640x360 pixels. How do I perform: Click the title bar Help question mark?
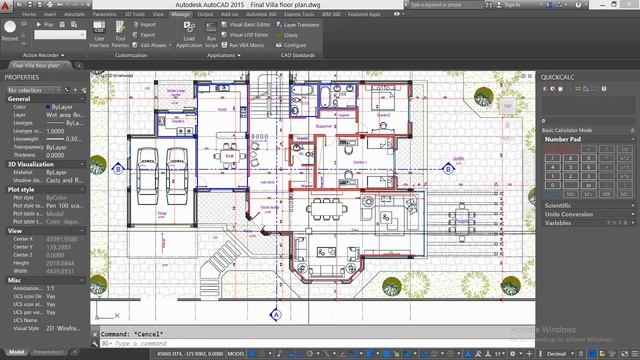coord(578,5)
